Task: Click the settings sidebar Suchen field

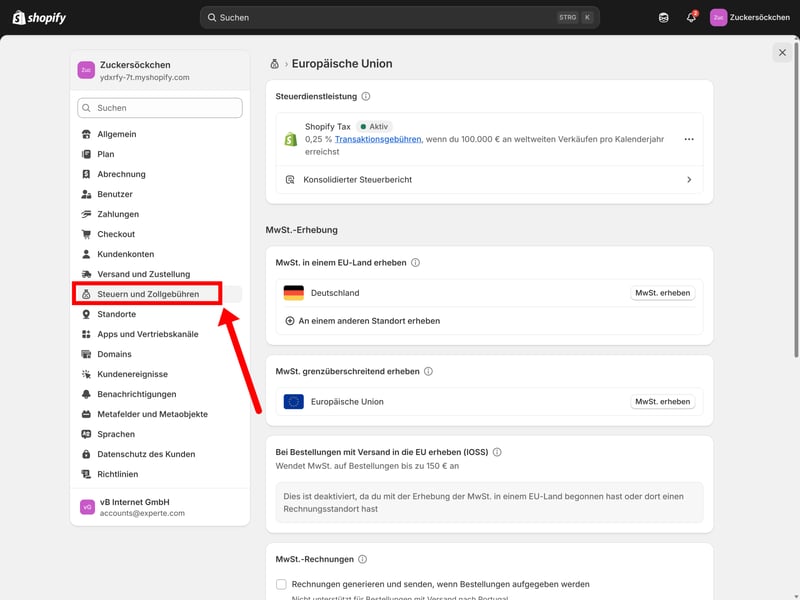Action: (x=160, y=108)
